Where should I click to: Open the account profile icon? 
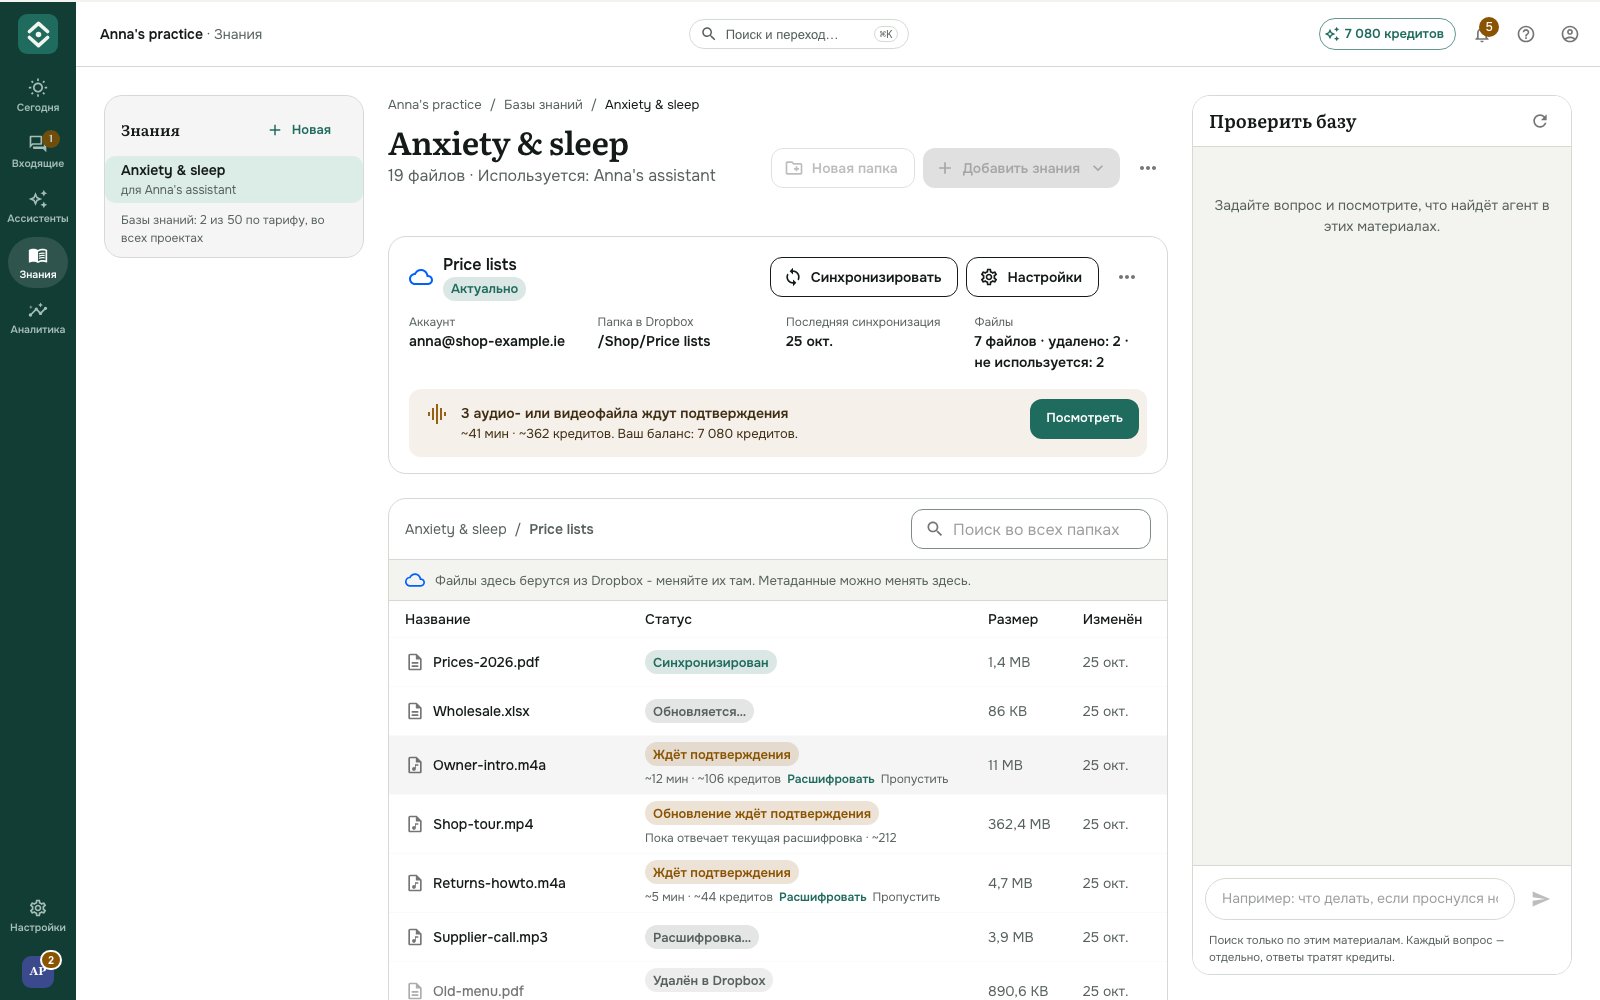click(1570, 34)
